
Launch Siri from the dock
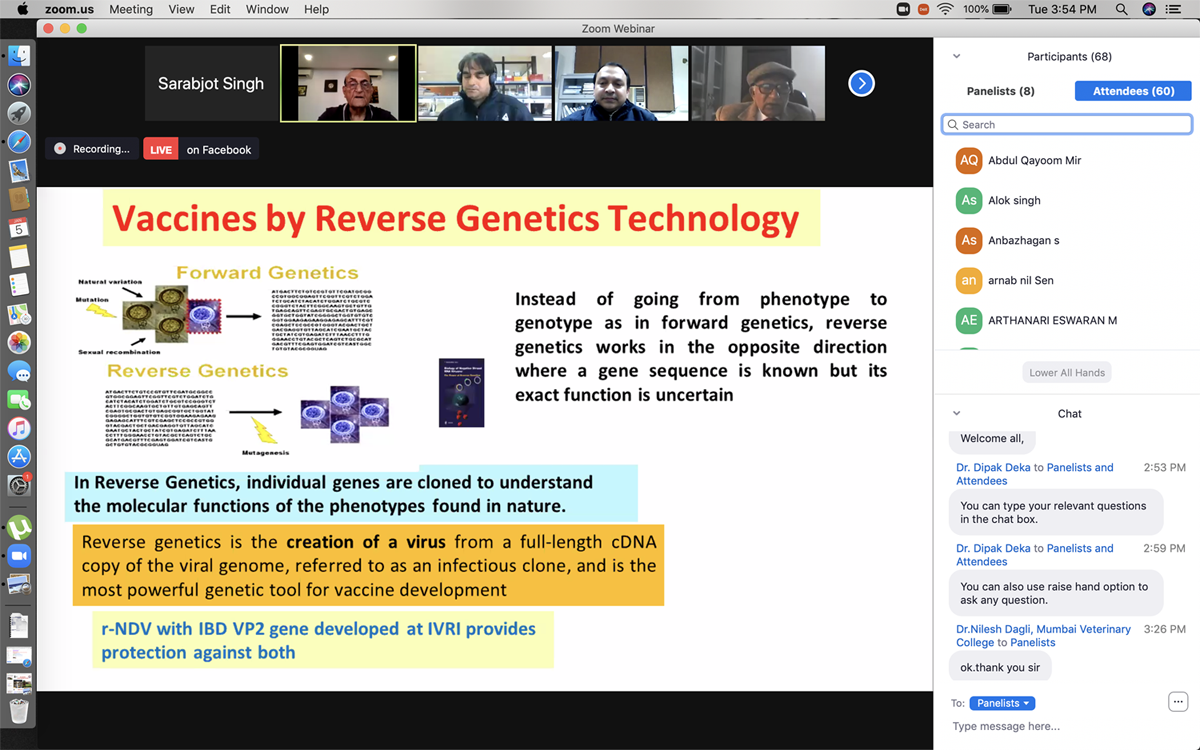click(19, 84)
